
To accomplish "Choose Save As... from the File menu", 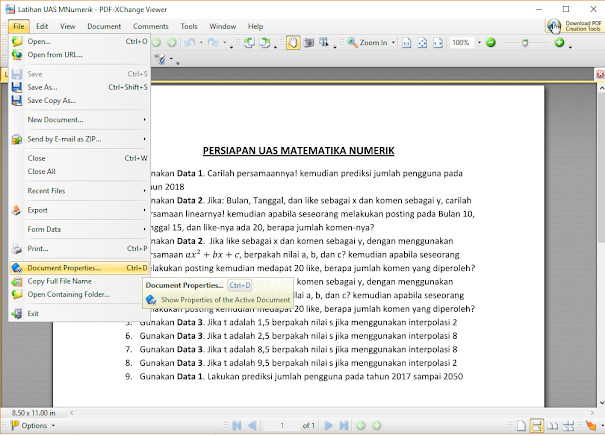I will click(79, 87).
